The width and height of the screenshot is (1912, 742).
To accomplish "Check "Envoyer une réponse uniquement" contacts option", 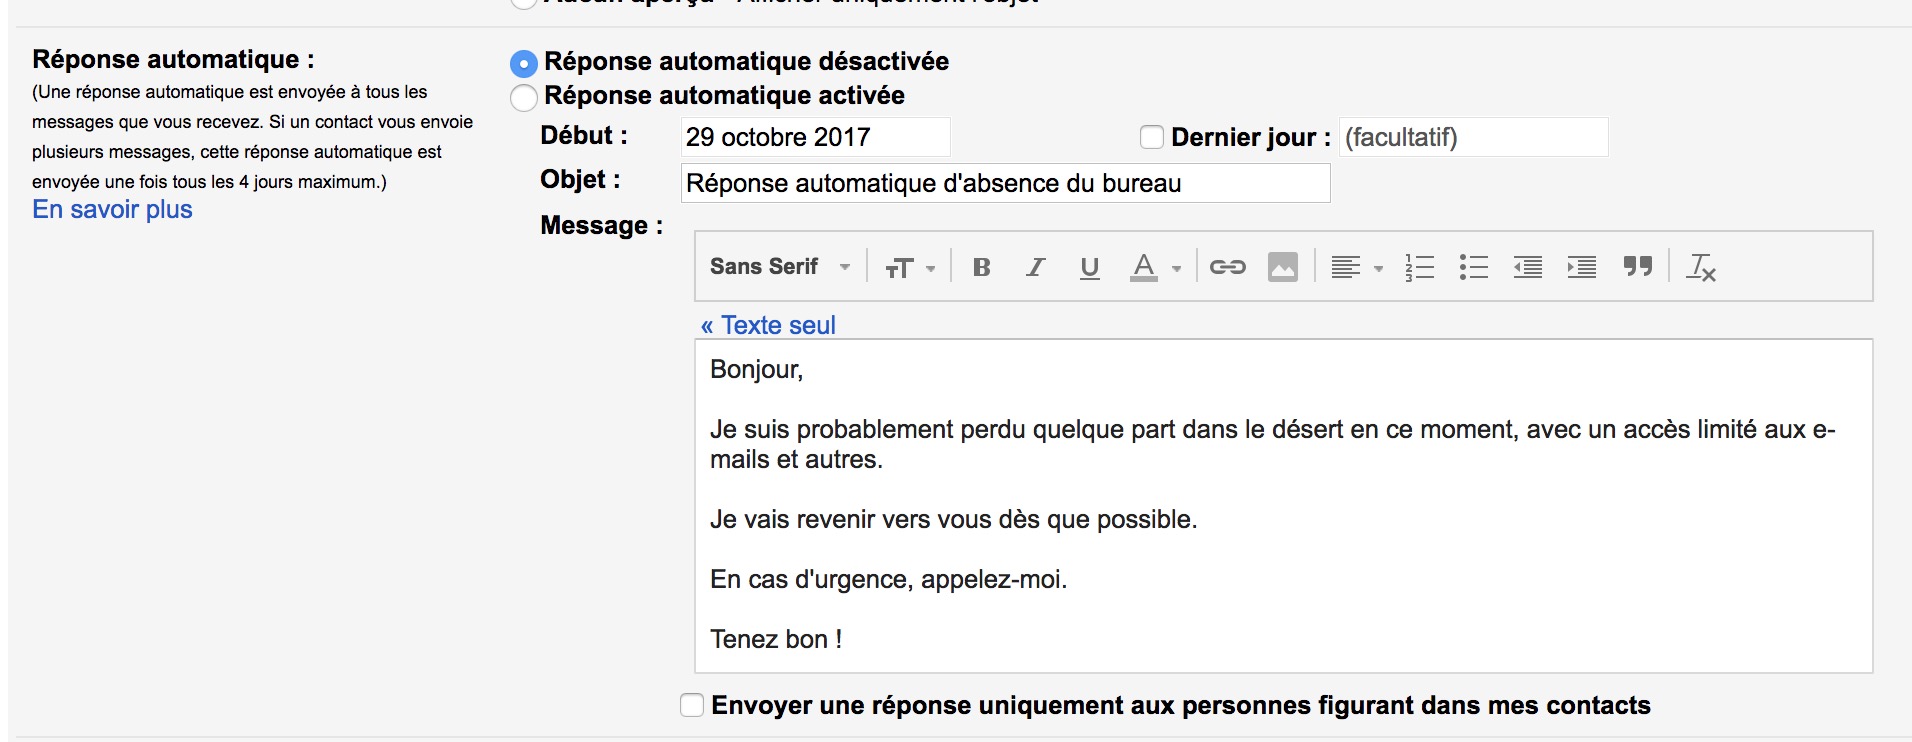I will (692, 705).
